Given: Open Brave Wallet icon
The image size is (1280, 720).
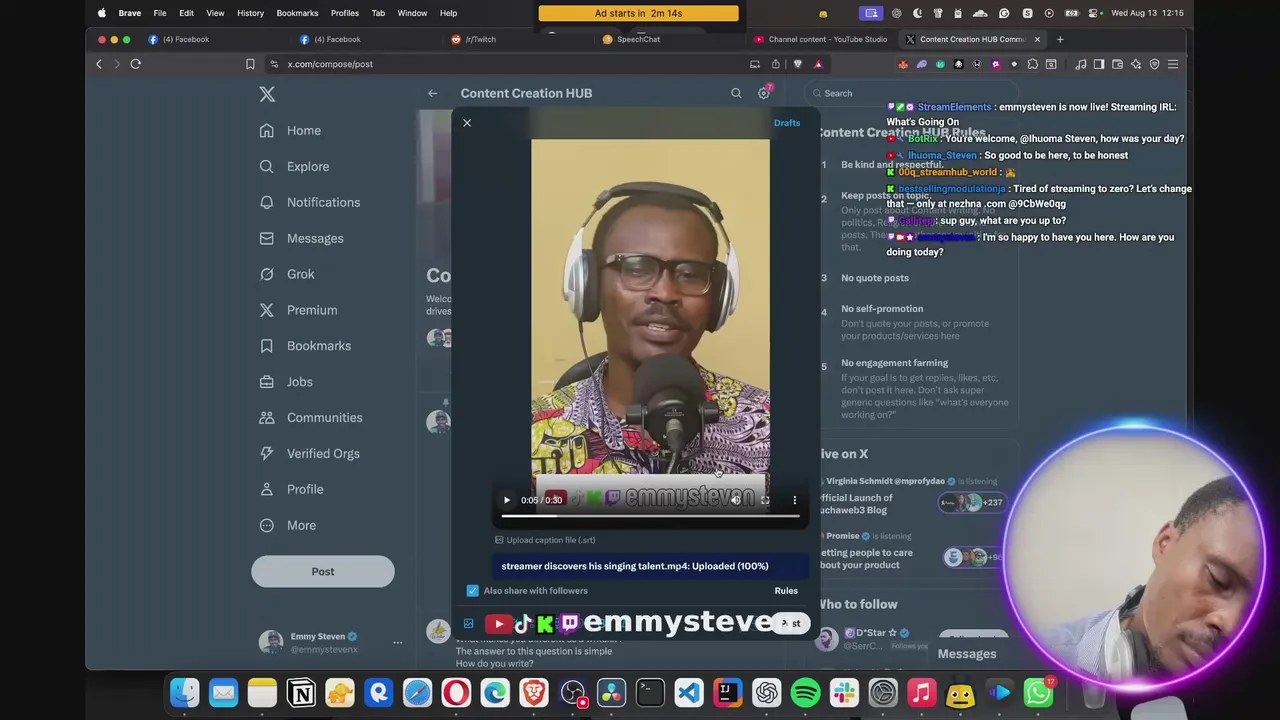Looking at the screenshot, I should pos(1117,64).
